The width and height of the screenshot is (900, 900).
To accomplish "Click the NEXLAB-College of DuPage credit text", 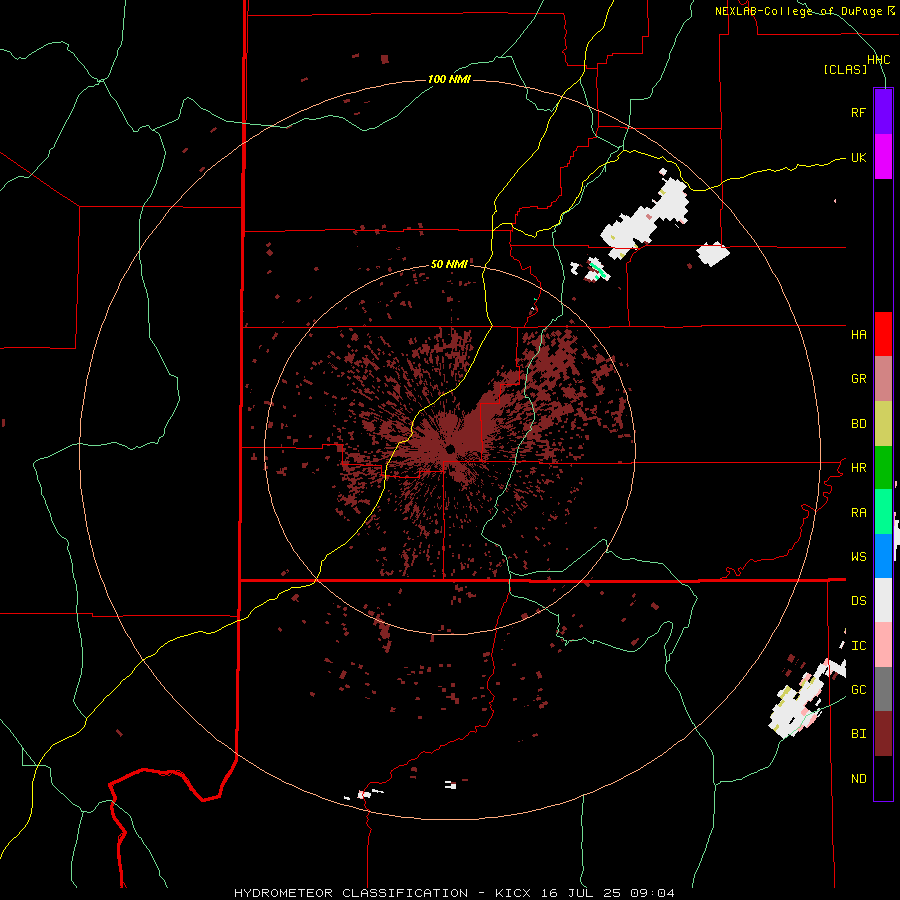I will (798, 11).
